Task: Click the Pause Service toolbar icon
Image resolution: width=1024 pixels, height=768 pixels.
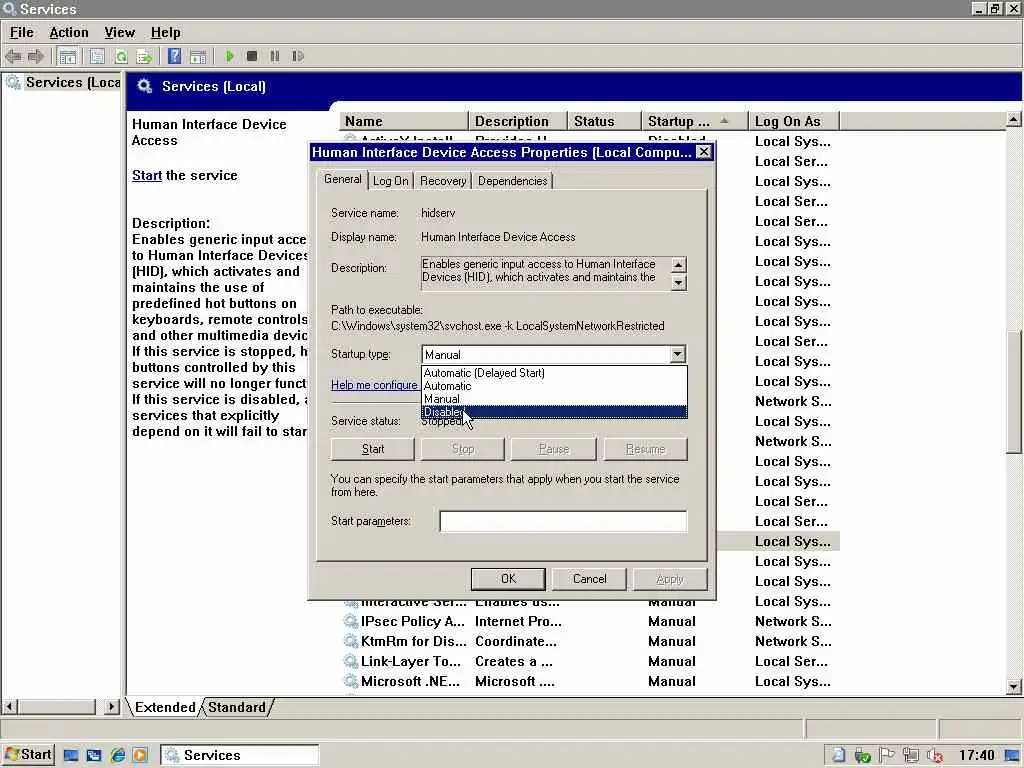Action: [x=275, y=56]
